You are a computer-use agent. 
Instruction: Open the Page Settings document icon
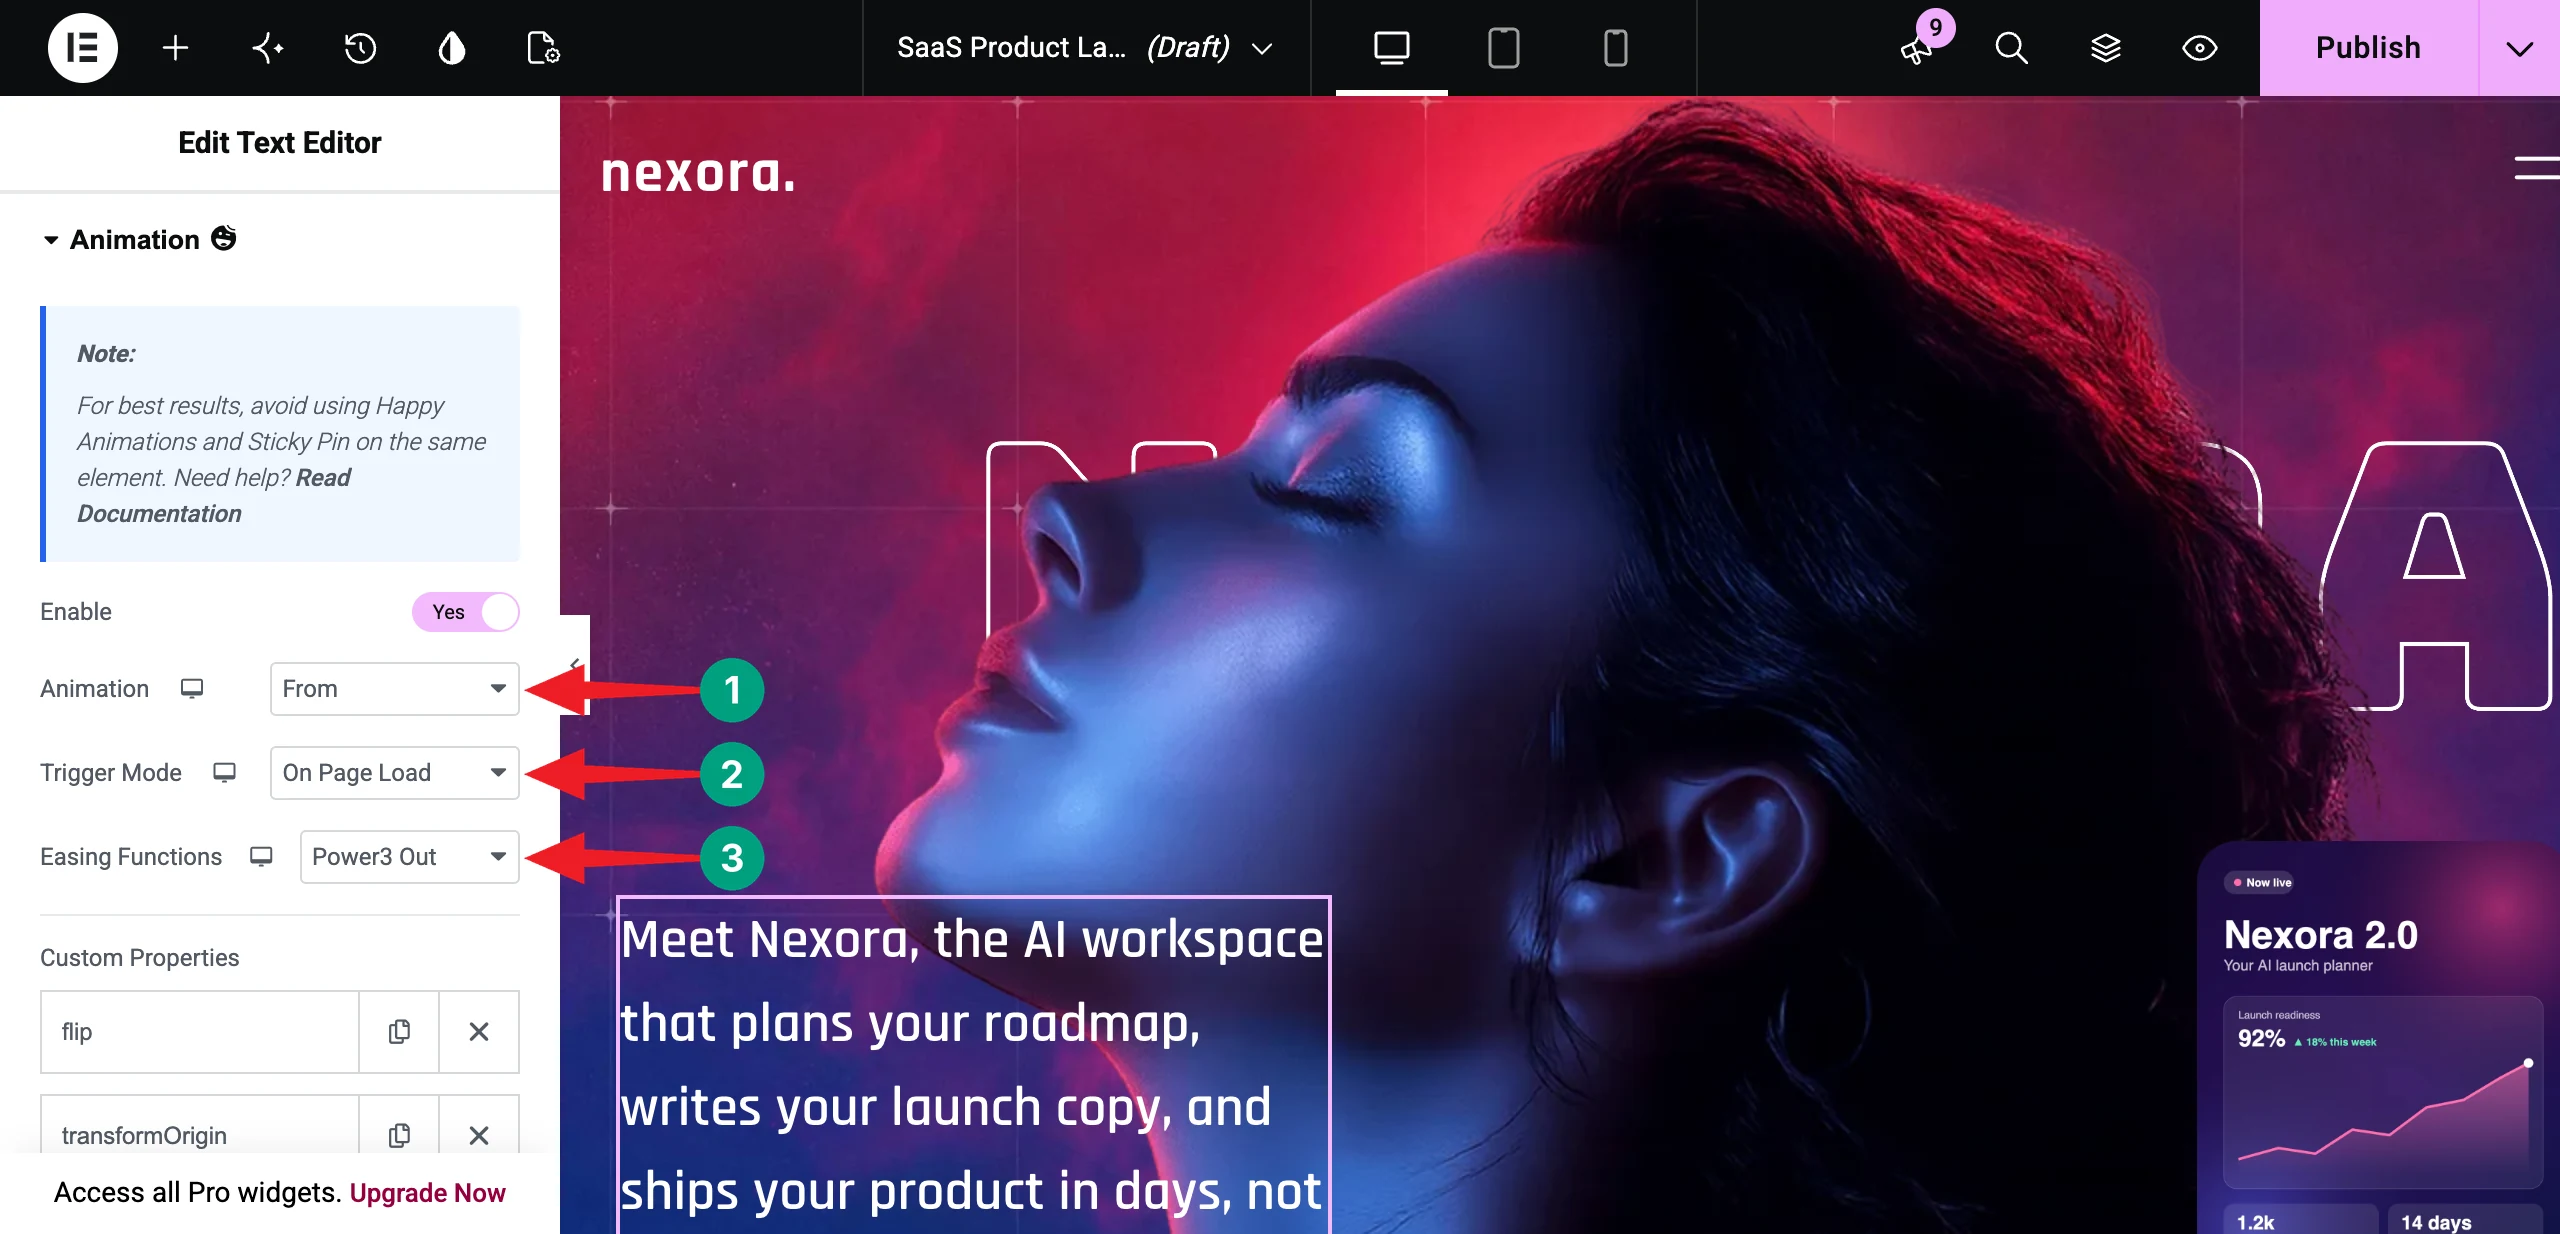point(543,47)
